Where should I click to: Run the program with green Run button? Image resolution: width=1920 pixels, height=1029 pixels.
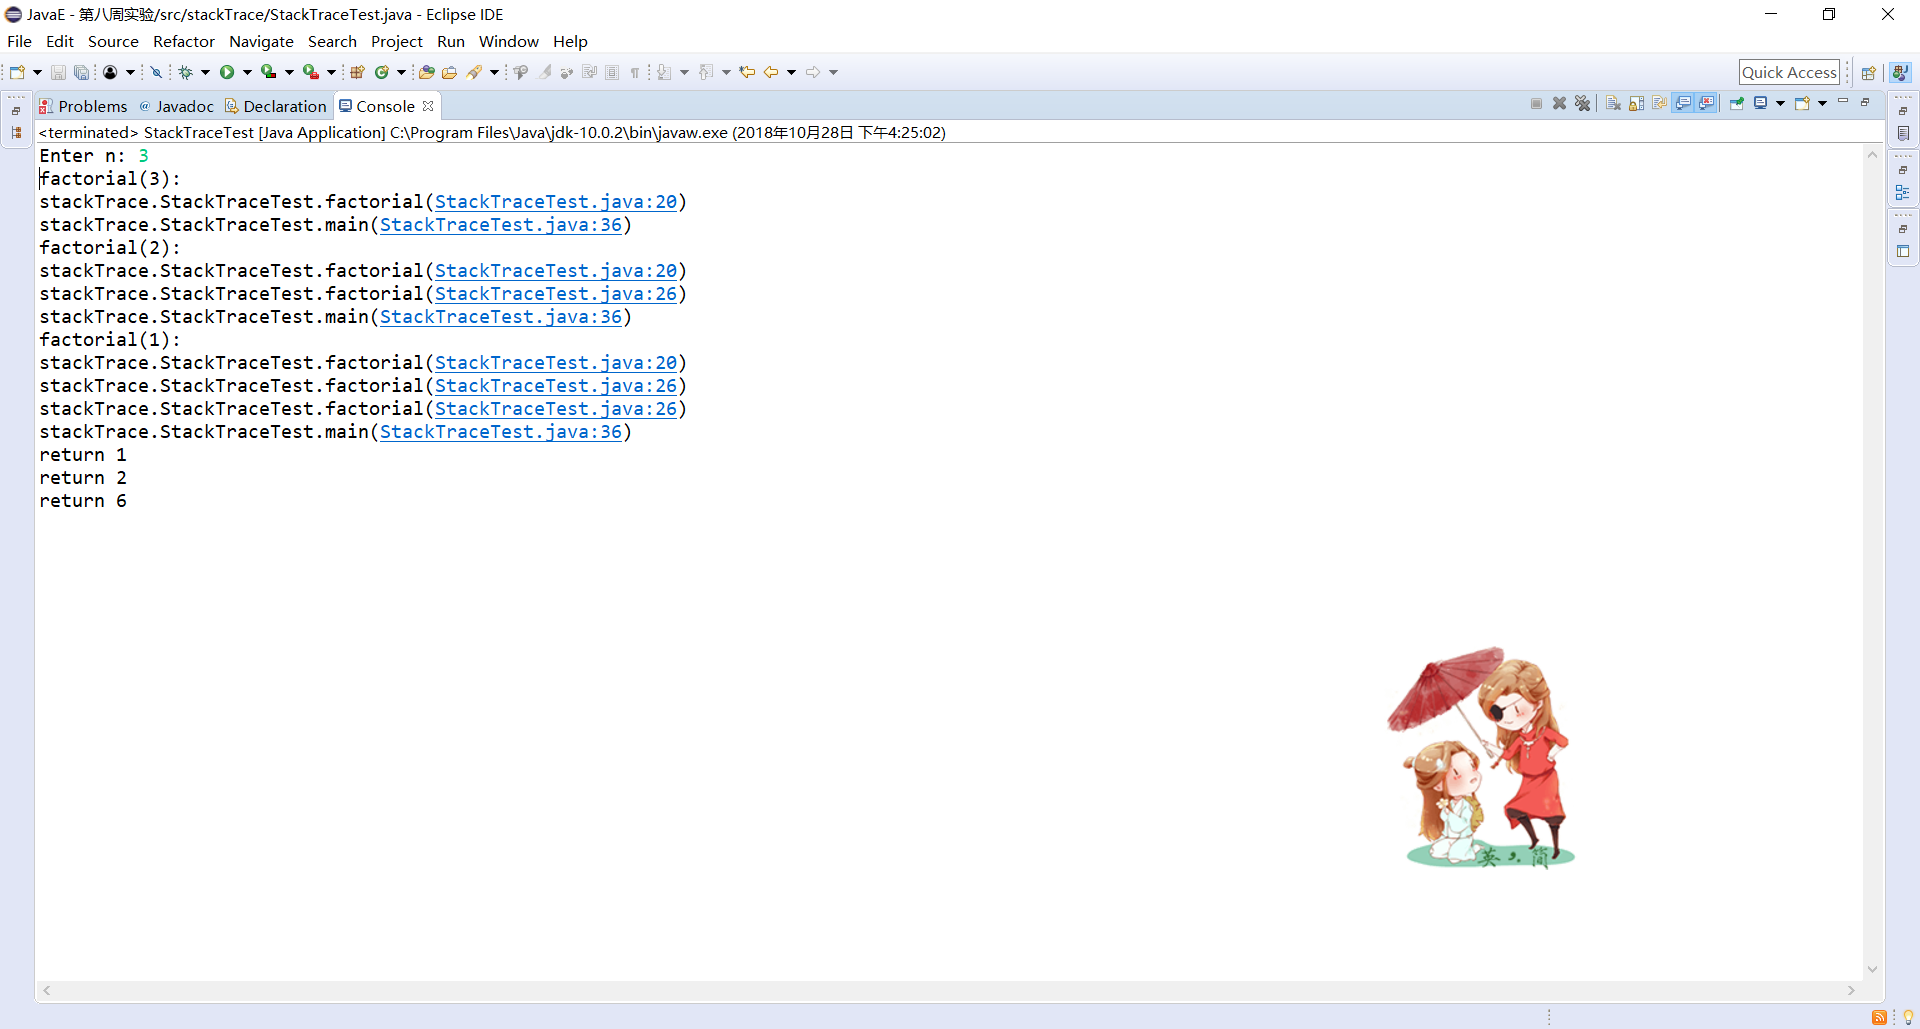227,72
